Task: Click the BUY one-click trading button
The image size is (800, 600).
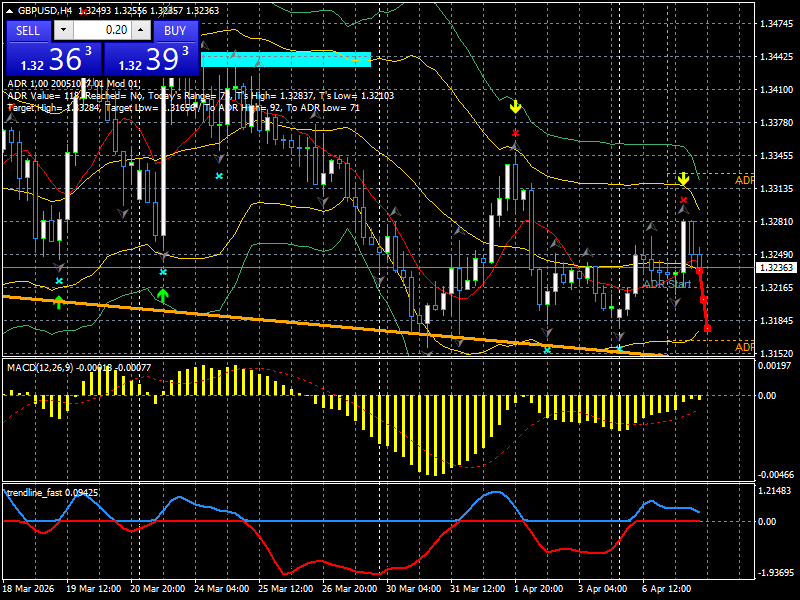Action: coord(175,31)
